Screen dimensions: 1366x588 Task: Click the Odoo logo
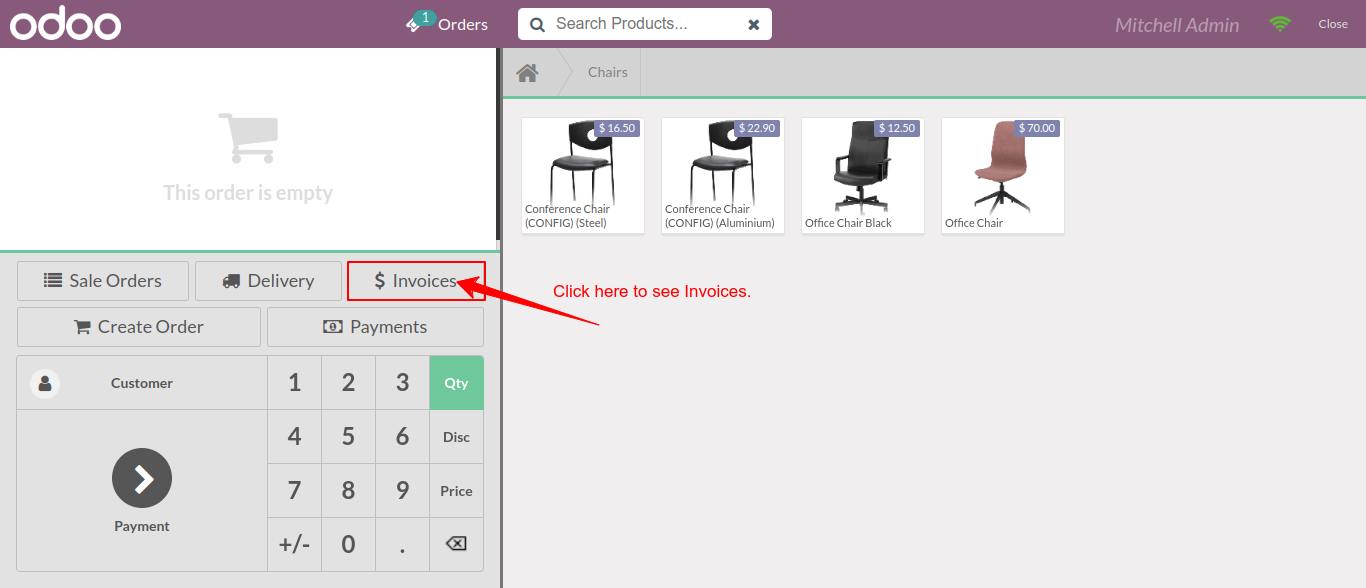click(65, 24)
